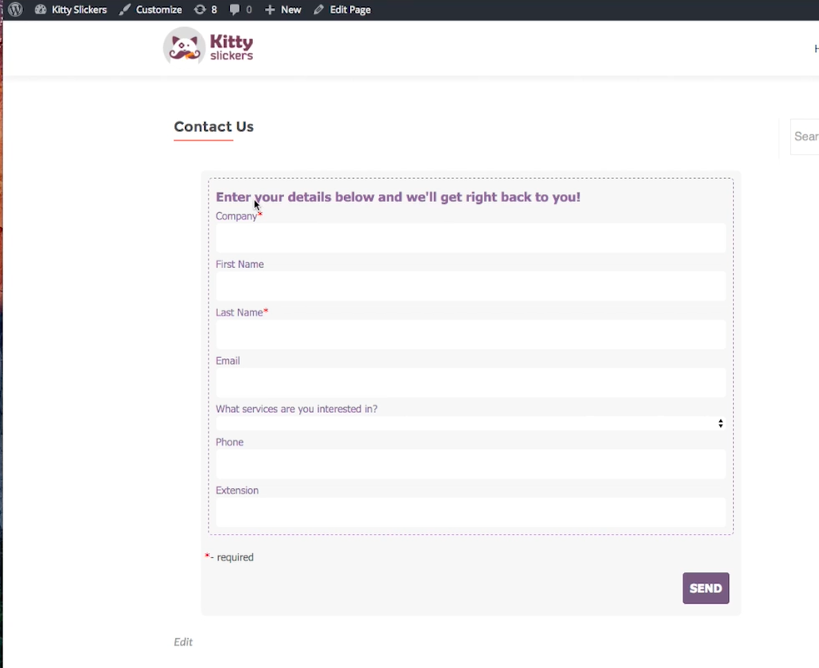Focus the Company text field
This screenshot has width=819, height=668.
pos(470,238)
